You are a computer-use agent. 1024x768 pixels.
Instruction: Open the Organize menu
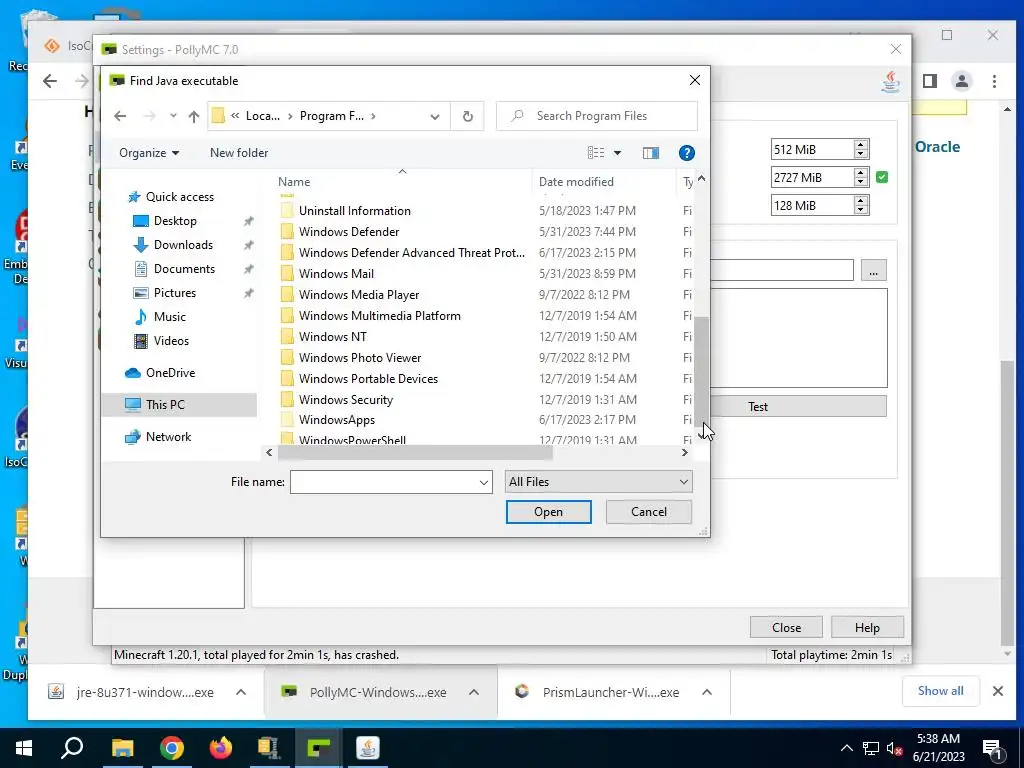pos(149,153)
